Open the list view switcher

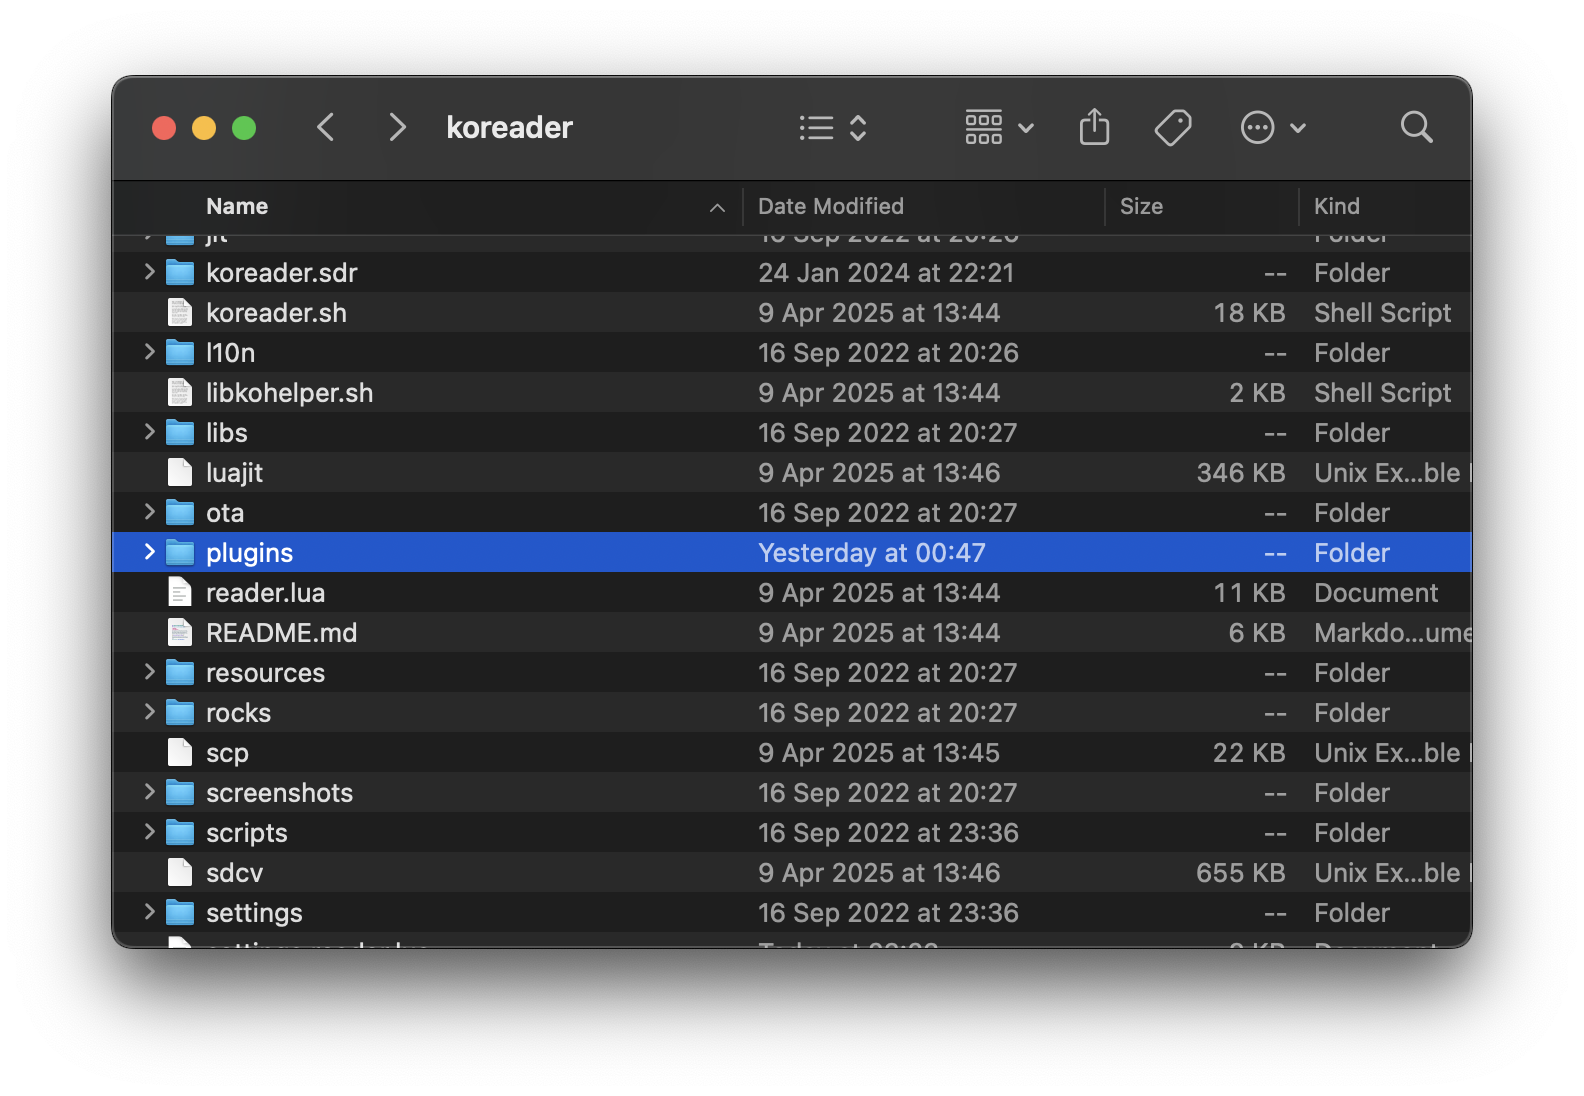(x=833, y=128)
